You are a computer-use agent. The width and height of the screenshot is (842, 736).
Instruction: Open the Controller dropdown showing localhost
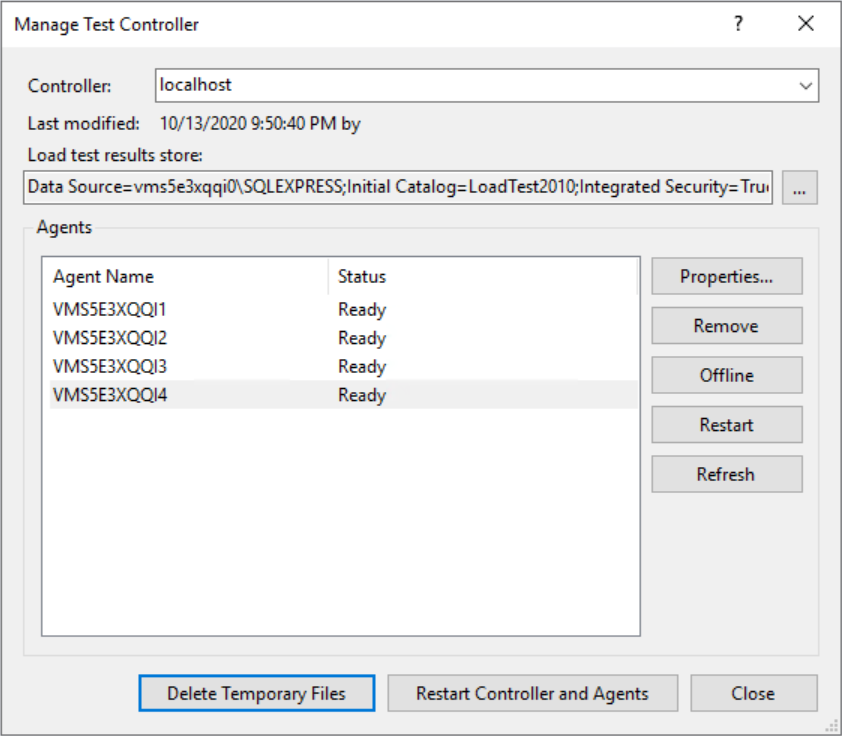point(487,85)
